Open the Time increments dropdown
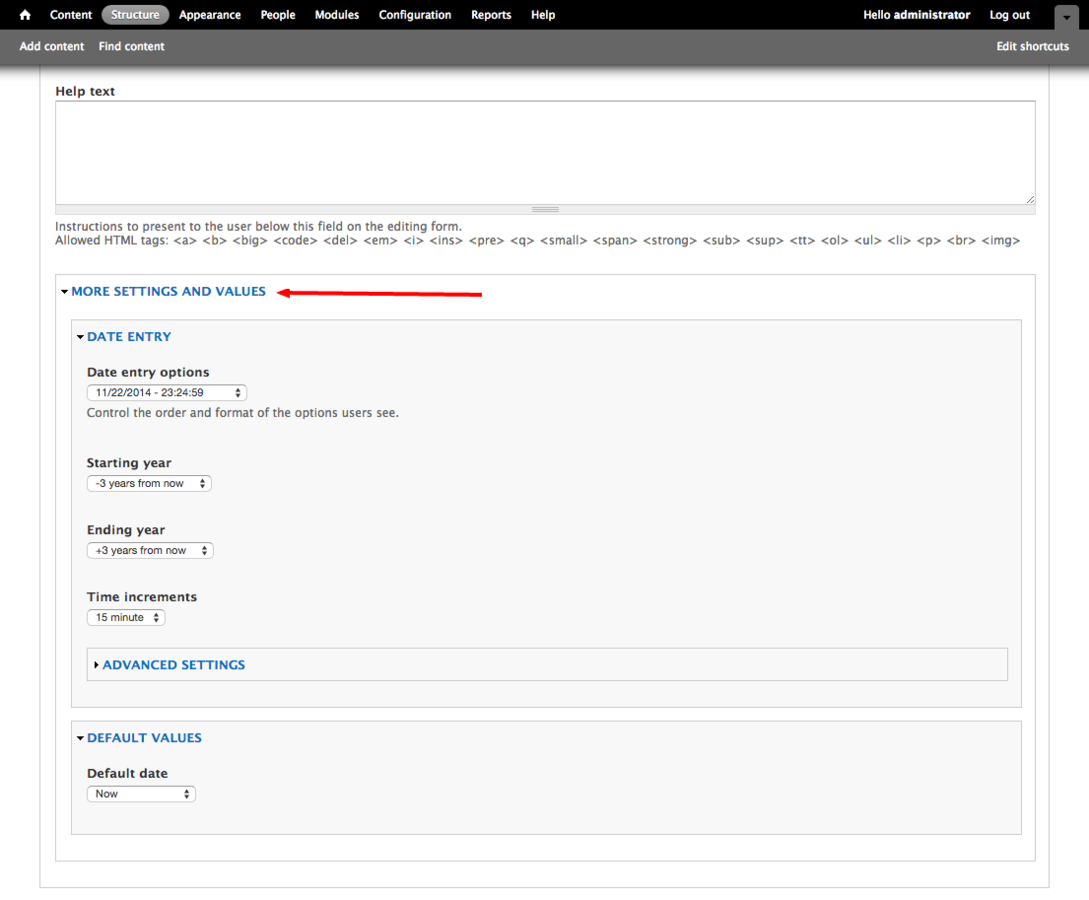 [126, 617]
